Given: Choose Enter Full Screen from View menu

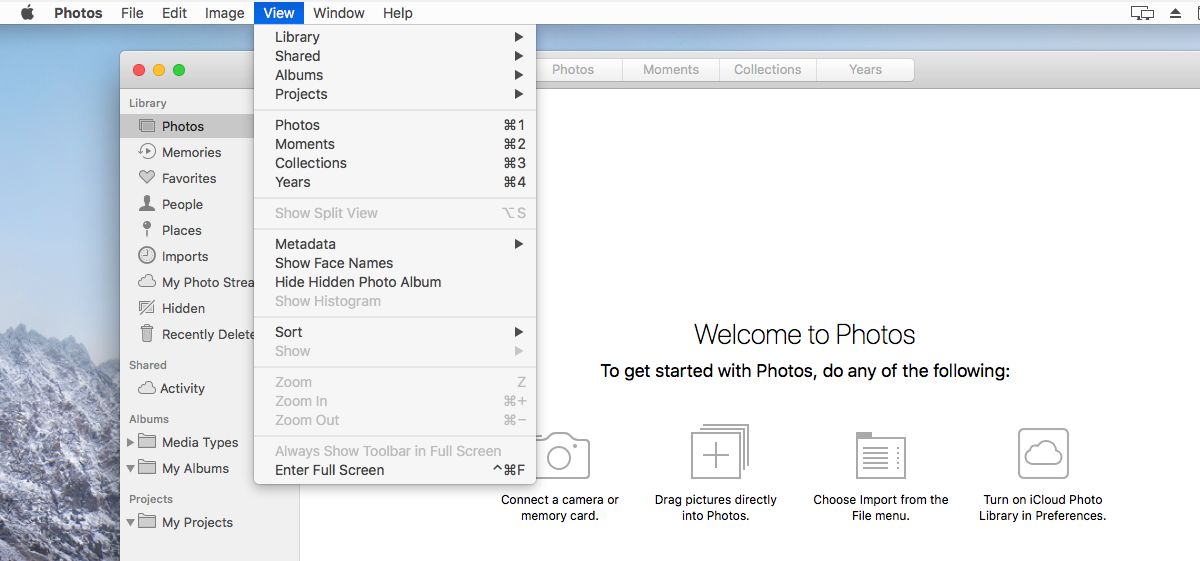Looking at the screenshot, I should click(x=330, y=470).
